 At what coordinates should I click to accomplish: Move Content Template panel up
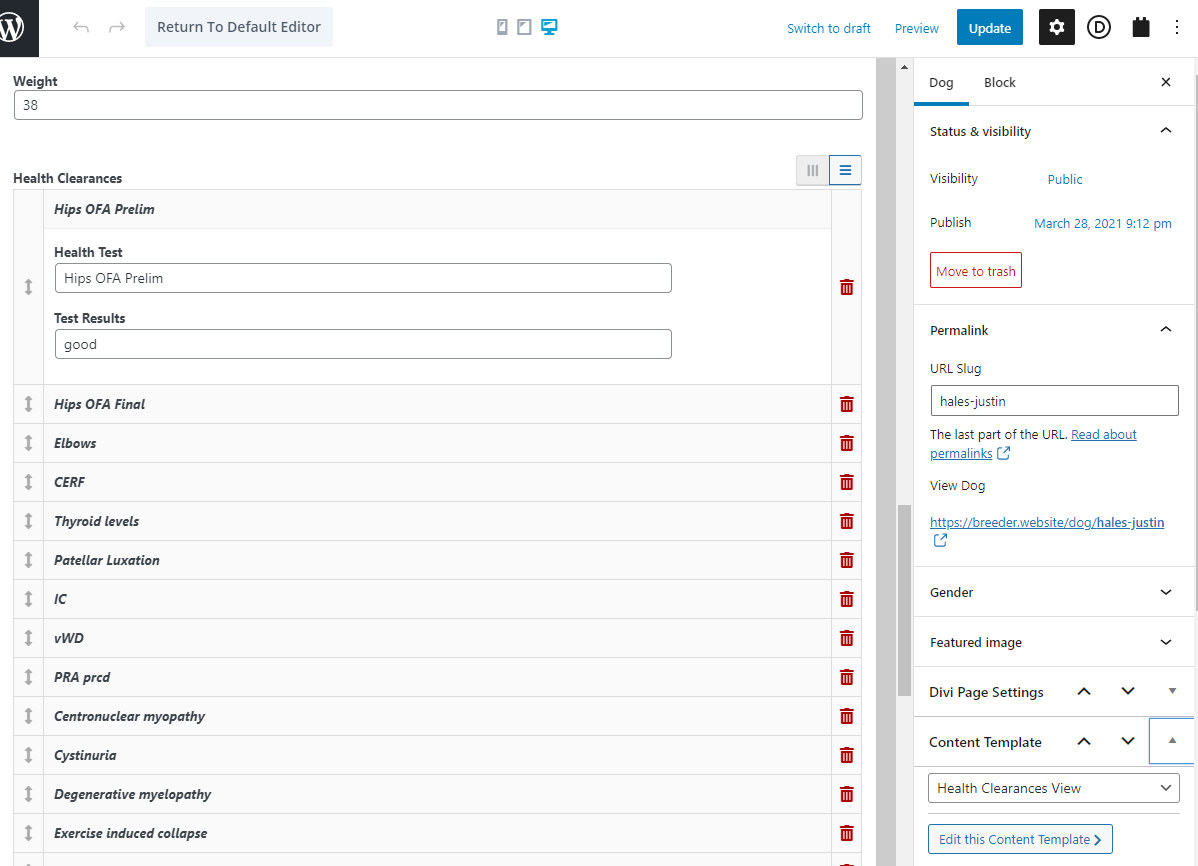1083,741
